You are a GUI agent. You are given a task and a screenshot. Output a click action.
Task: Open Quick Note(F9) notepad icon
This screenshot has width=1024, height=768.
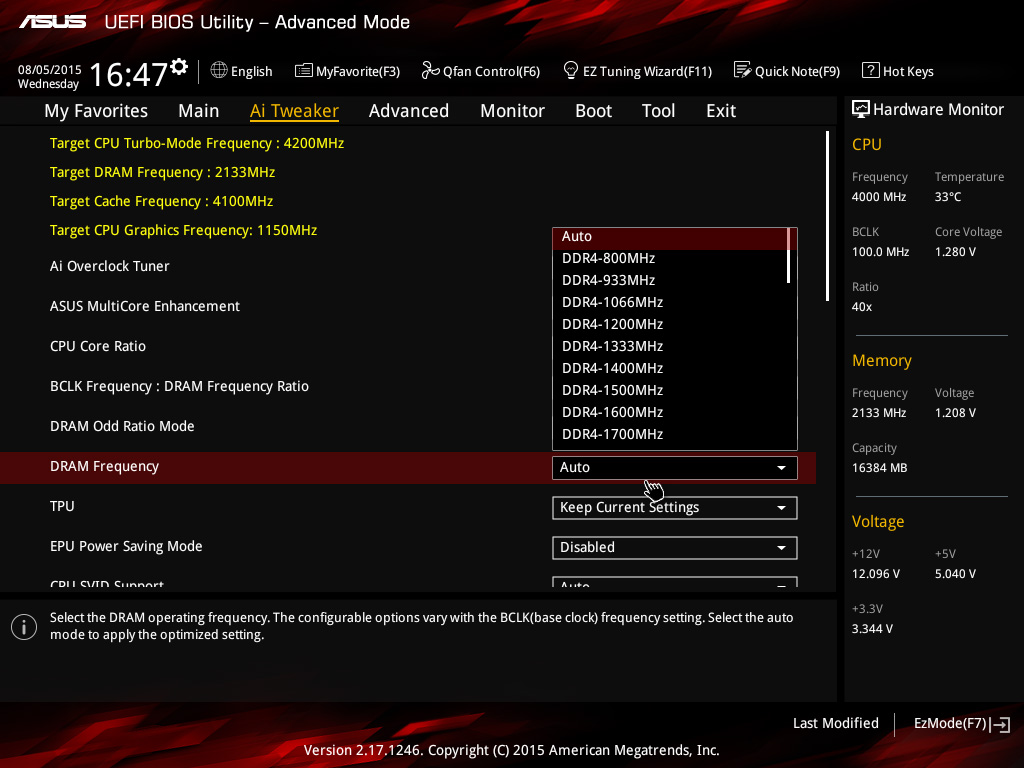742,70
